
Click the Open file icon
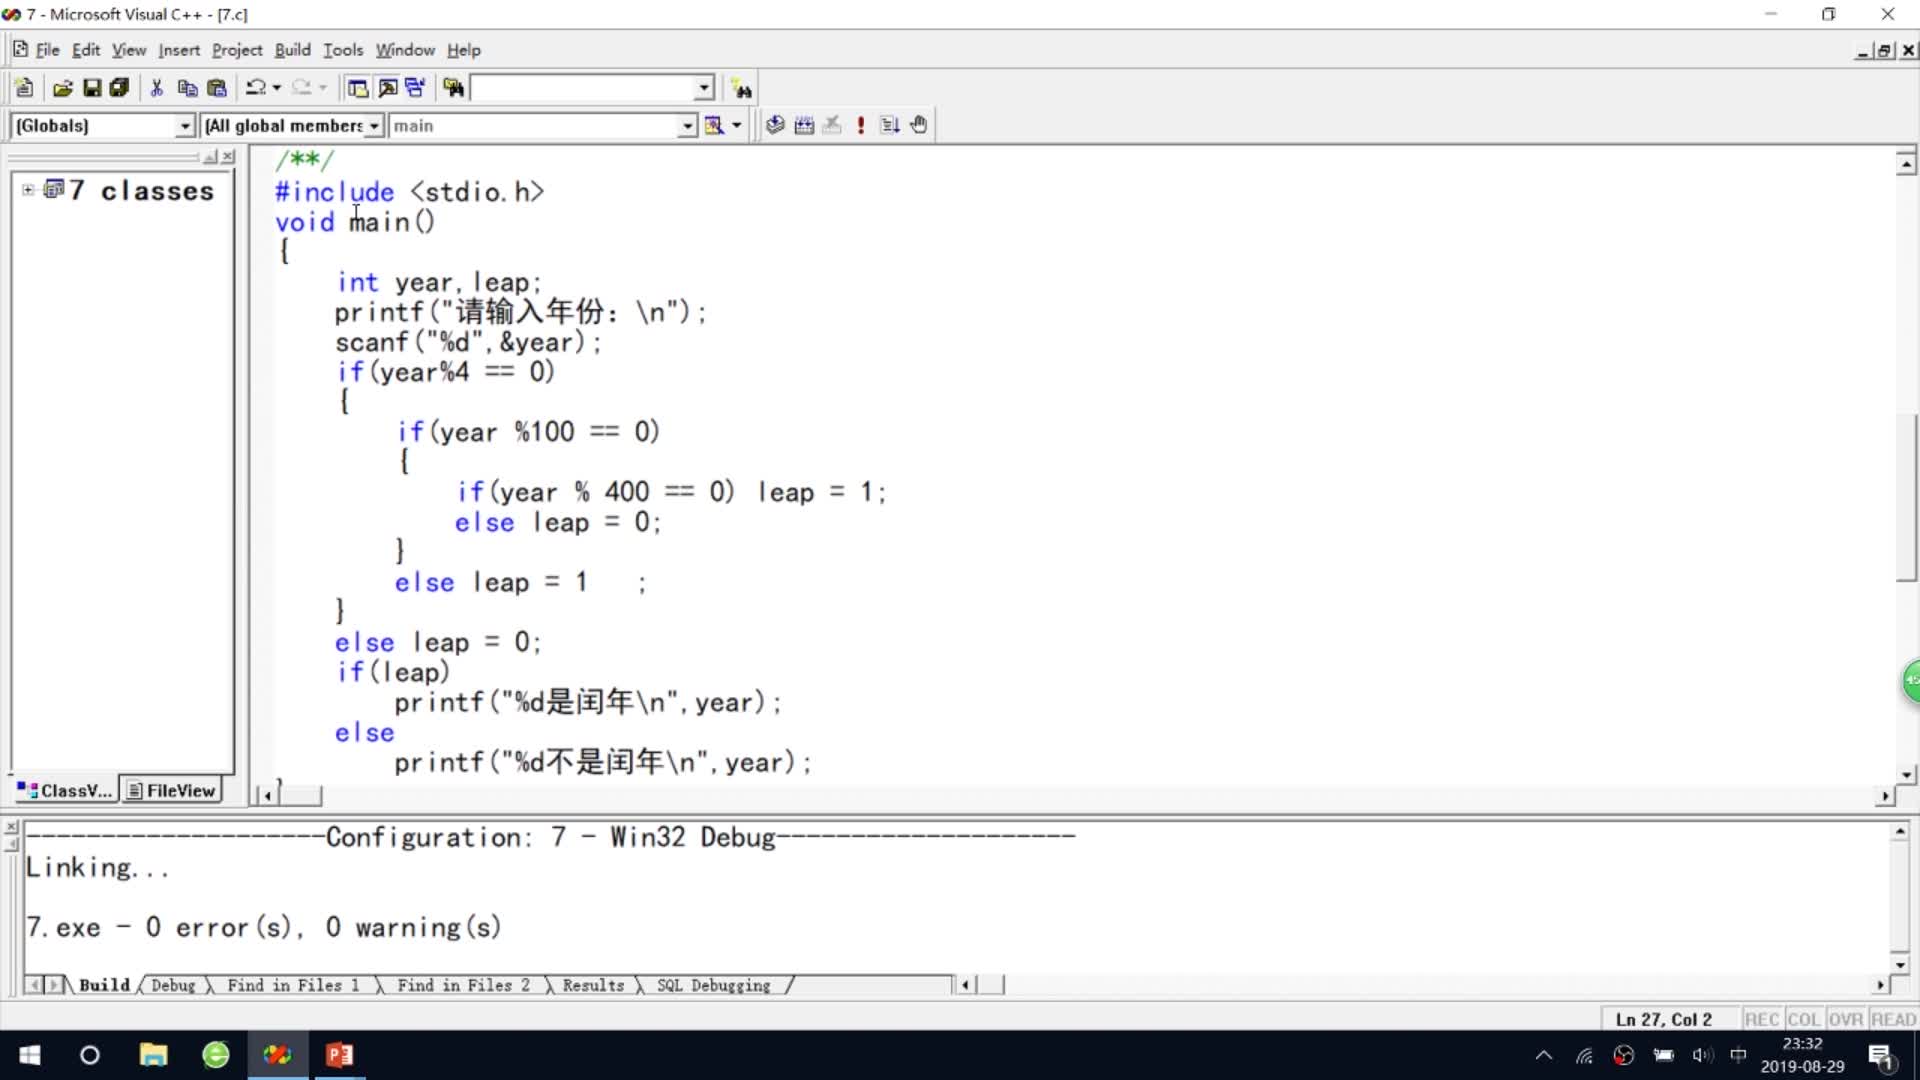[62, 88]
